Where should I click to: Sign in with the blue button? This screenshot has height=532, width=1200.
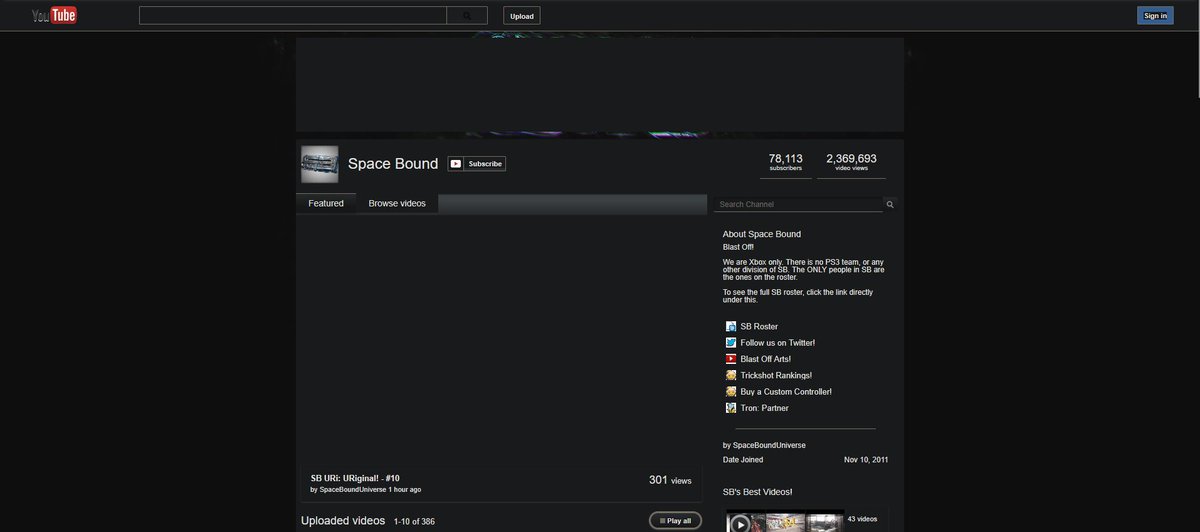1155,15
